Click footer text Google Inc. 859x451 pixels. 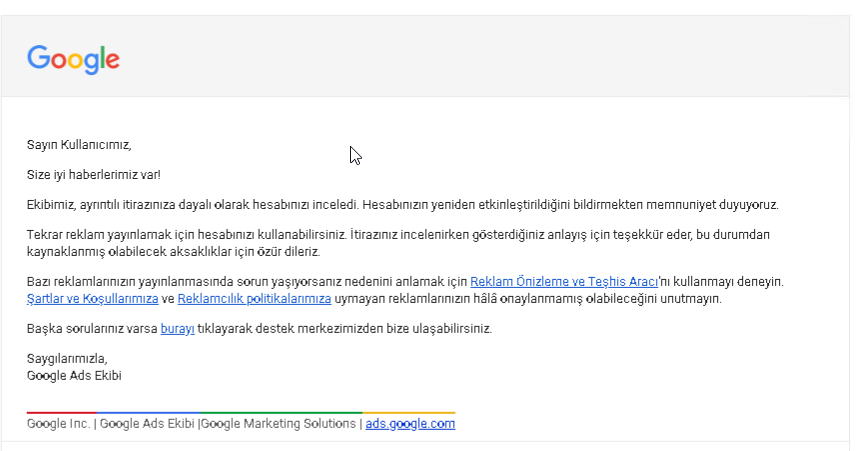pyautogui.click(x=59, y=424)
